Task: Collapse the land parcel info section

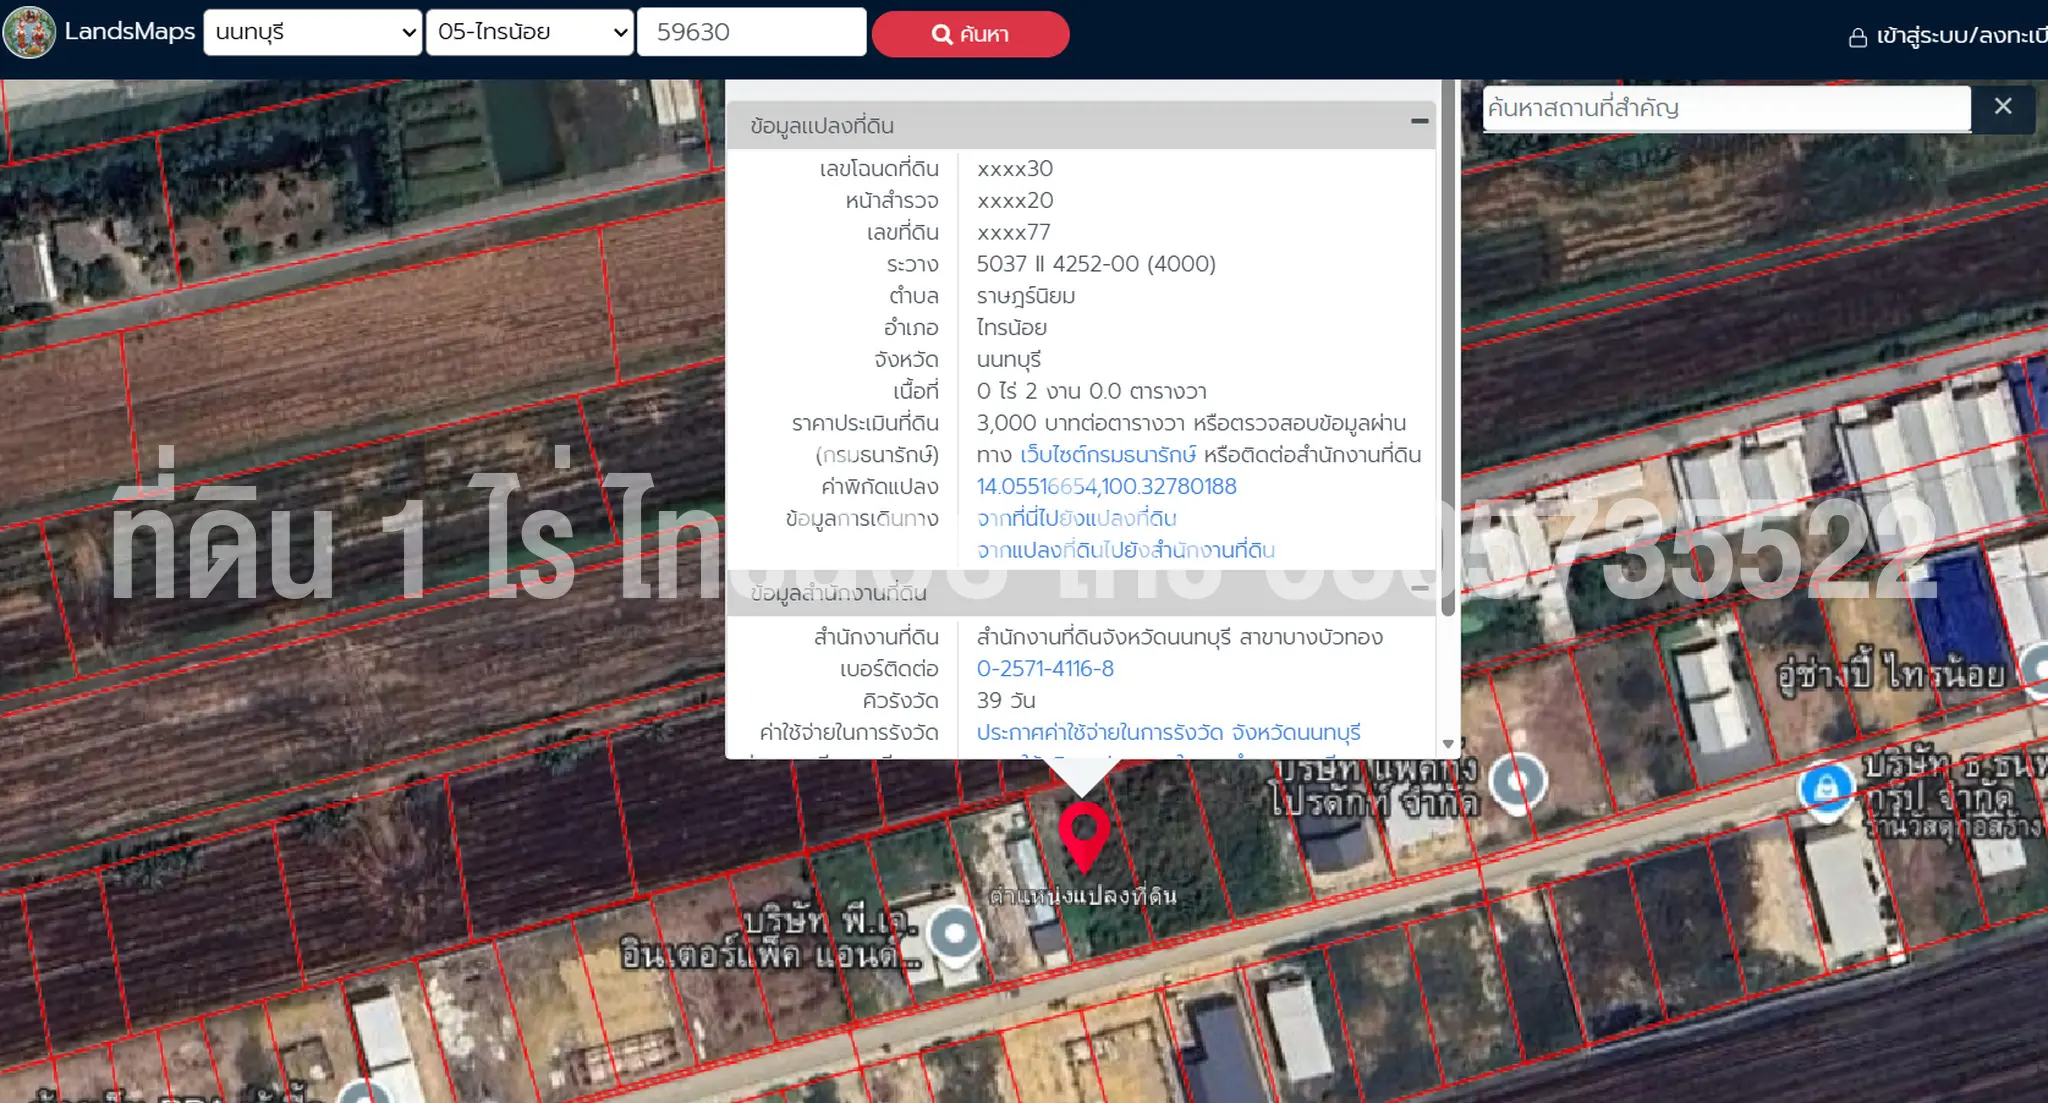Action: pos(1419,122)
